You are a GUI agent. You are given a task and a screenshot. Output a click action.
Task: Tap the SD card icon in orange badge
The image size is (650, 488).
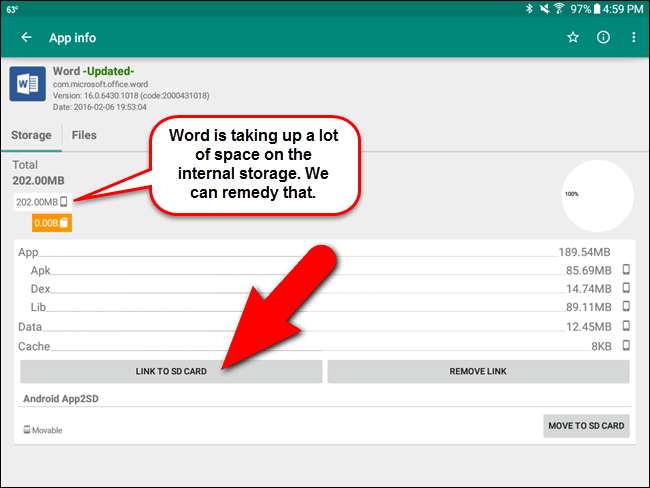pos(64,223)
